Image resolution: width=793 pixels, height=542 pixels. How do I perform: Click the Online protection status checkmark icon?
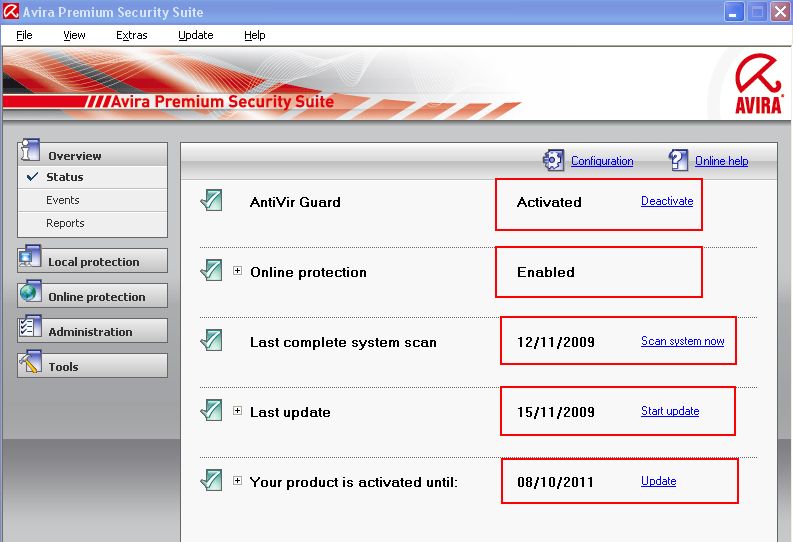(211, 270)
